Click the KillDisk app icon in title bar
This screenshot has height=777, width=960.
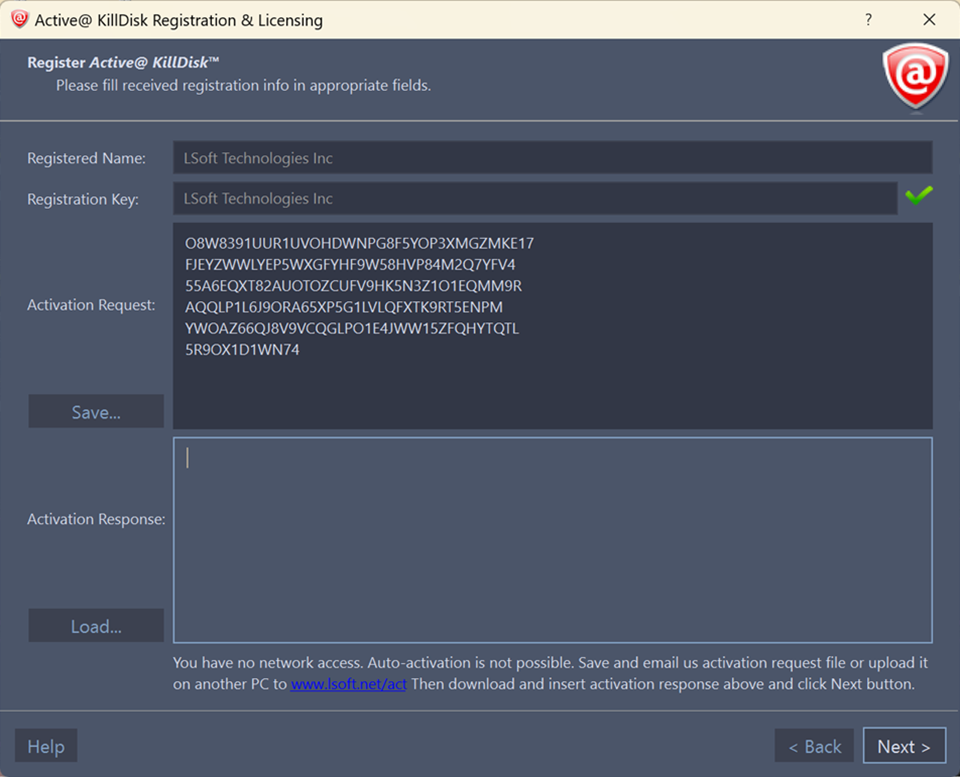pyautogui.click(x=19, y=19)
